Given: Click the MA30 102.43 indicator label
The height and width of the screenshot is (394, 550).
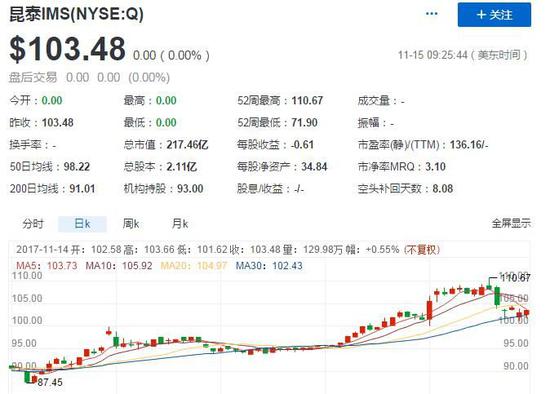Looking at the screenshot, I should 269,266.
